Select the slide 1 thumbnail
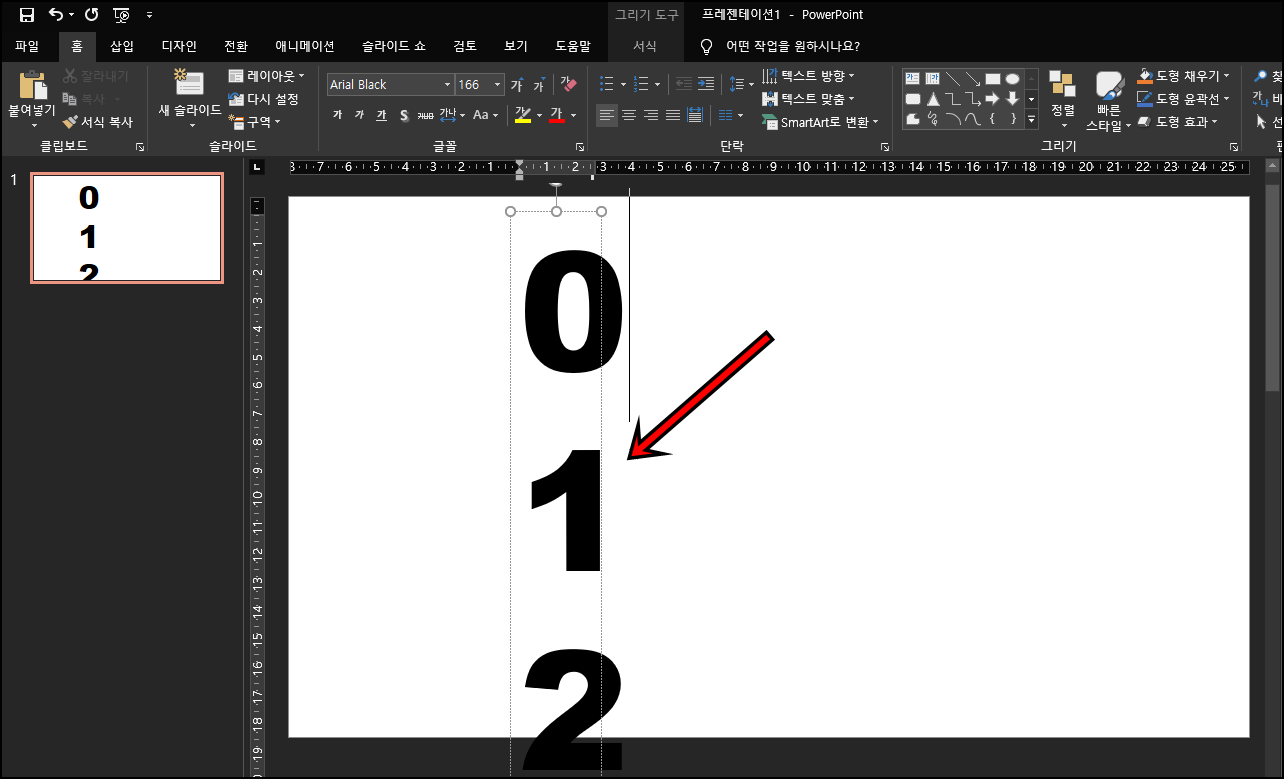This screenshot has width=1284, height=779. point(127,228)
